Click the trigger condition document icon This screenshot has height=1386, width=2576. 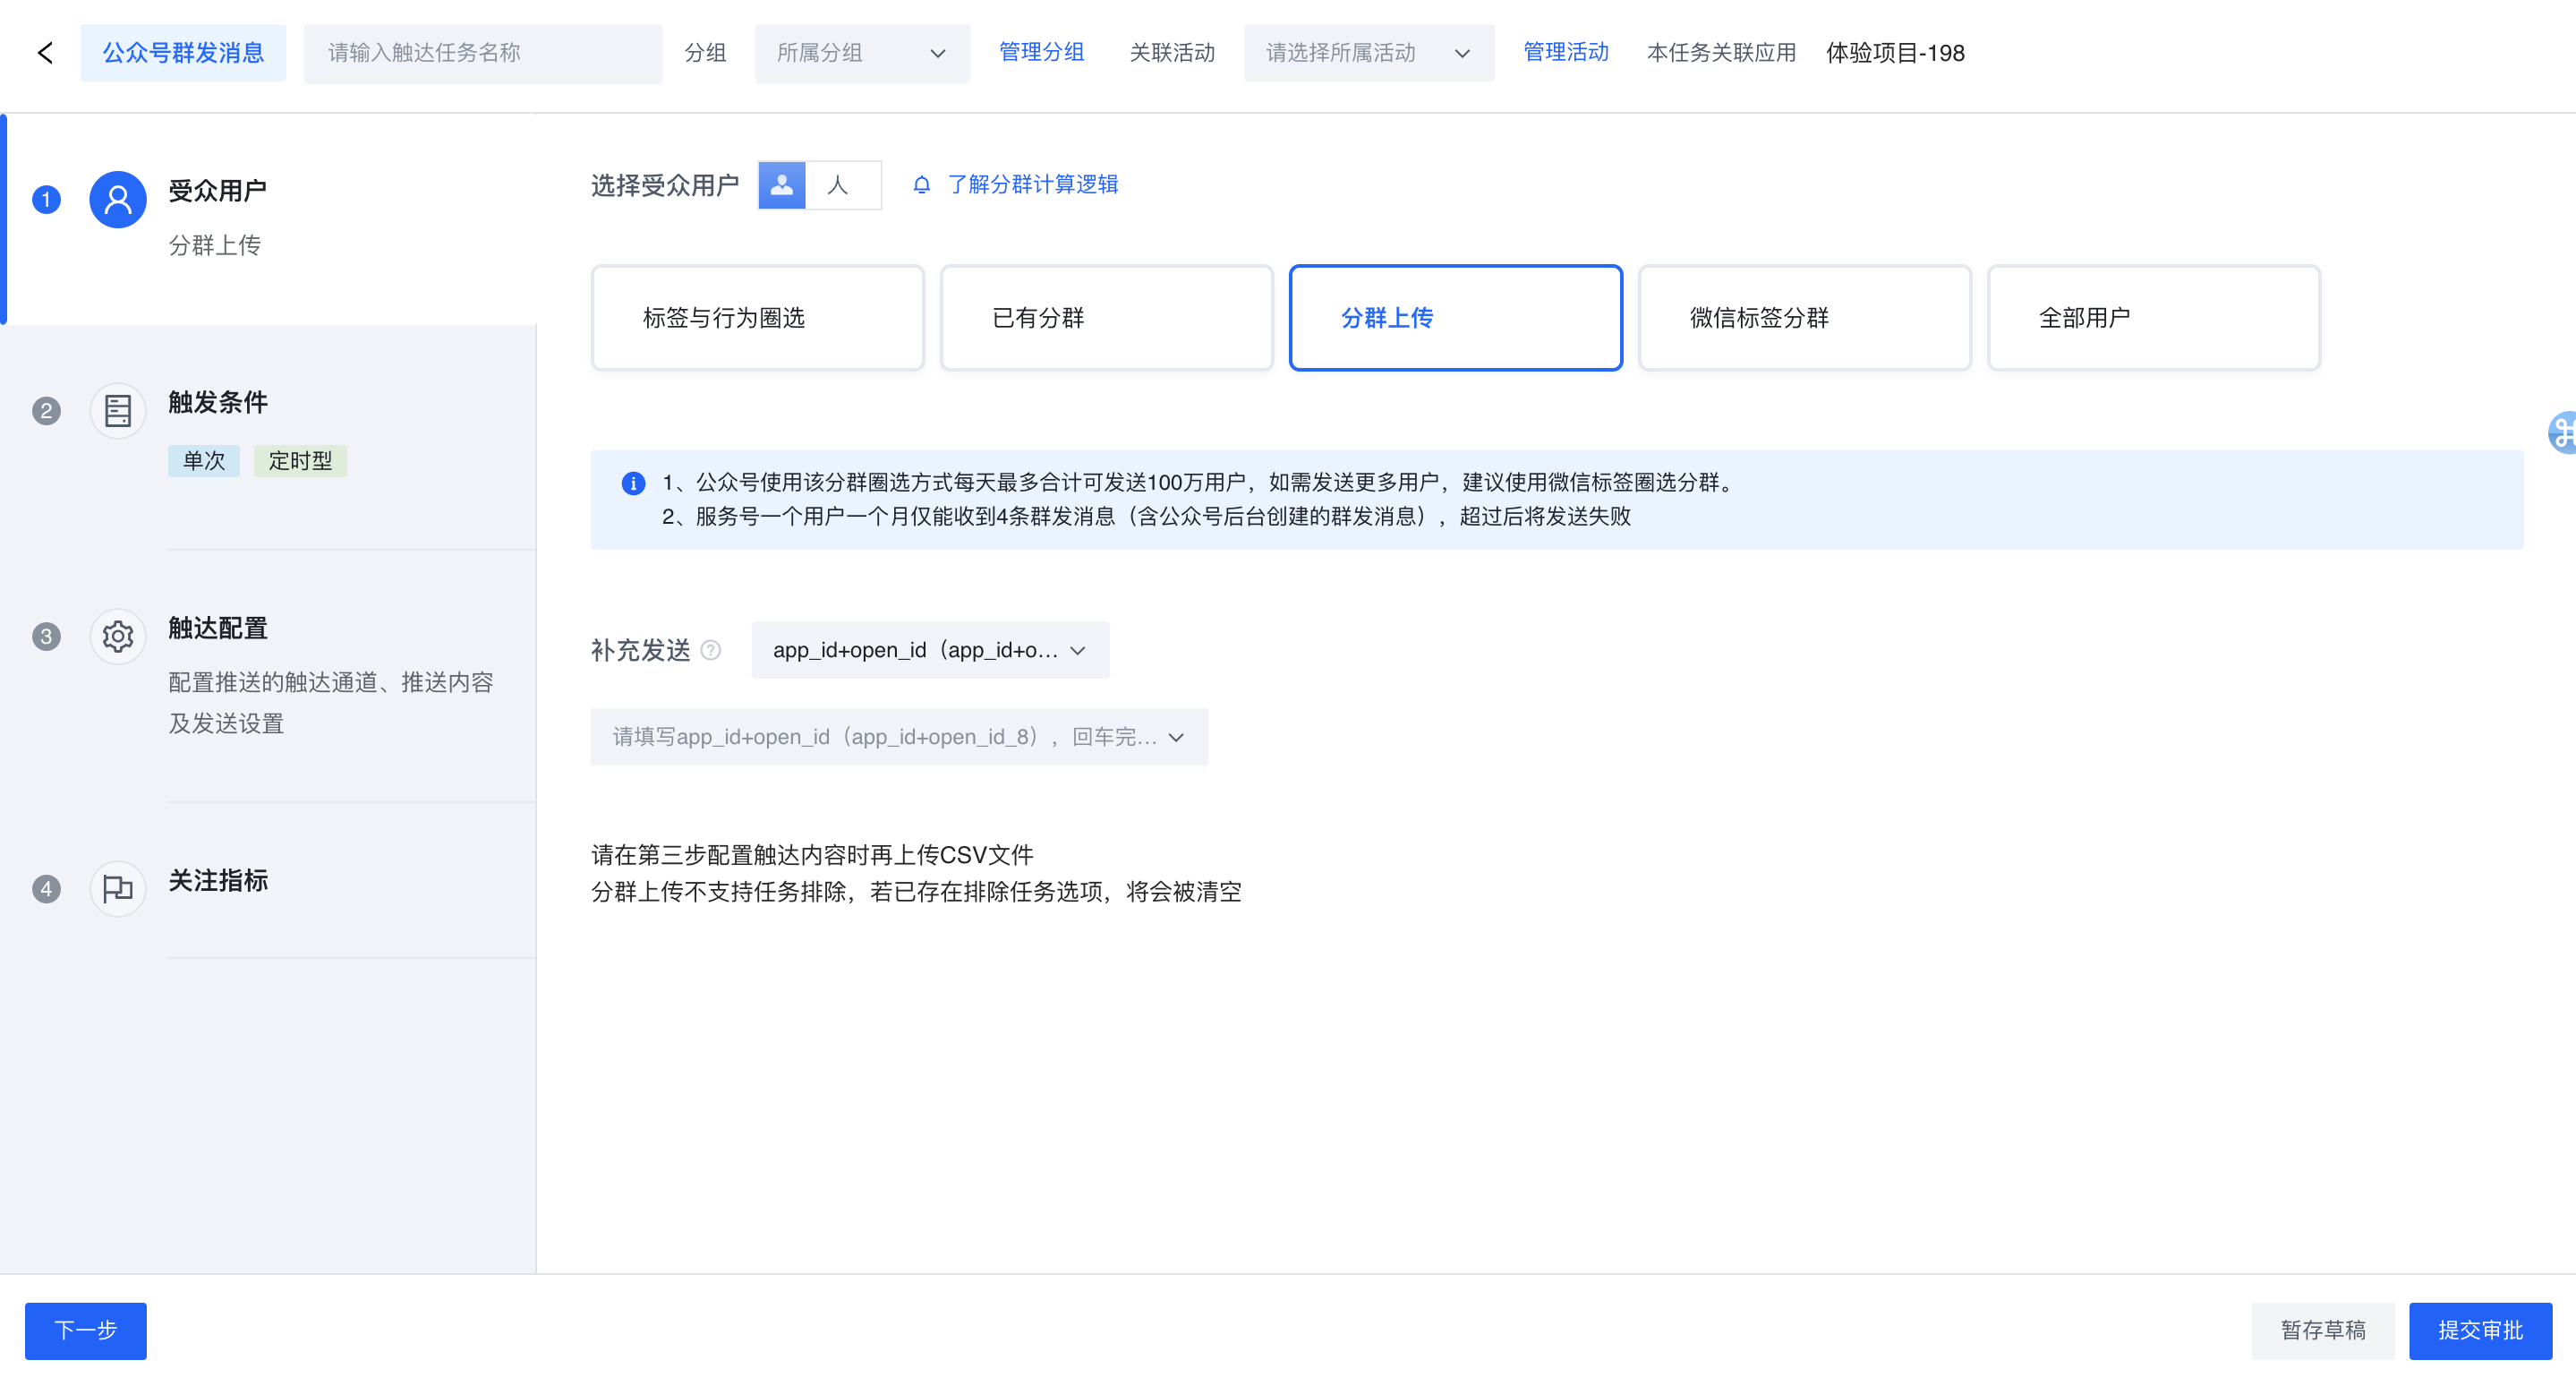tap(118, 411)
